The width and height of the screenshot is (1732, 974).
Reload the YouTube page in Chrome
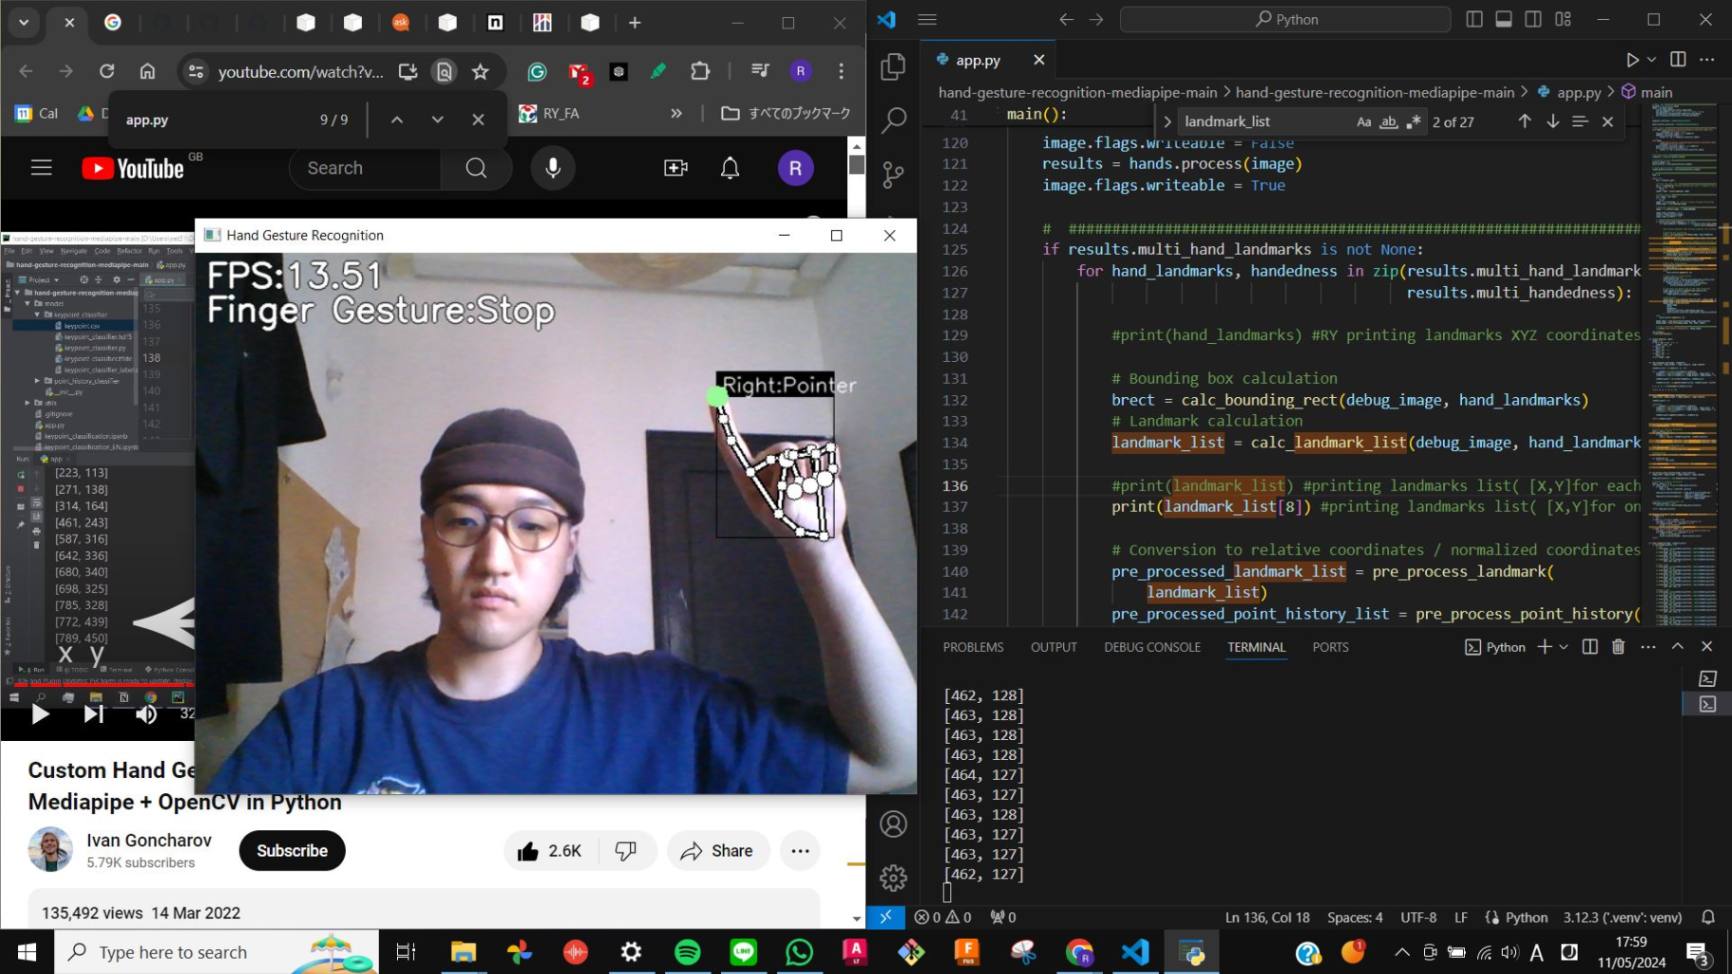click(106, 71)
